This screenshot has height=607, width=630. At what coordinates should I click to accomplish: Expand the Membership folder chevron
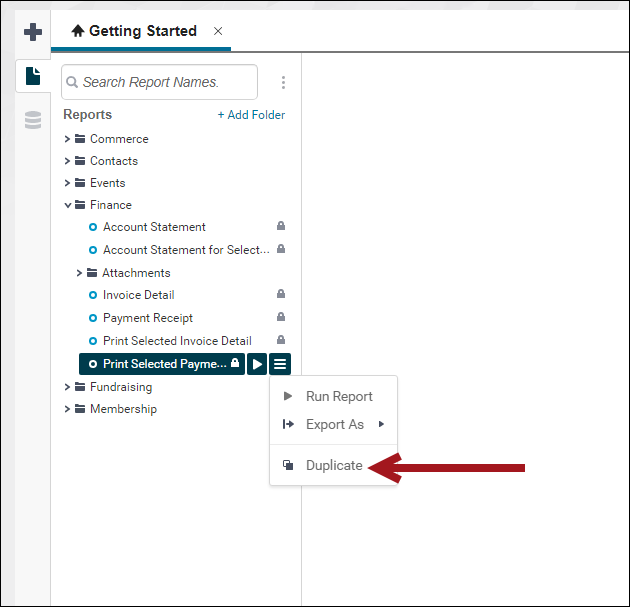[67, 409]
